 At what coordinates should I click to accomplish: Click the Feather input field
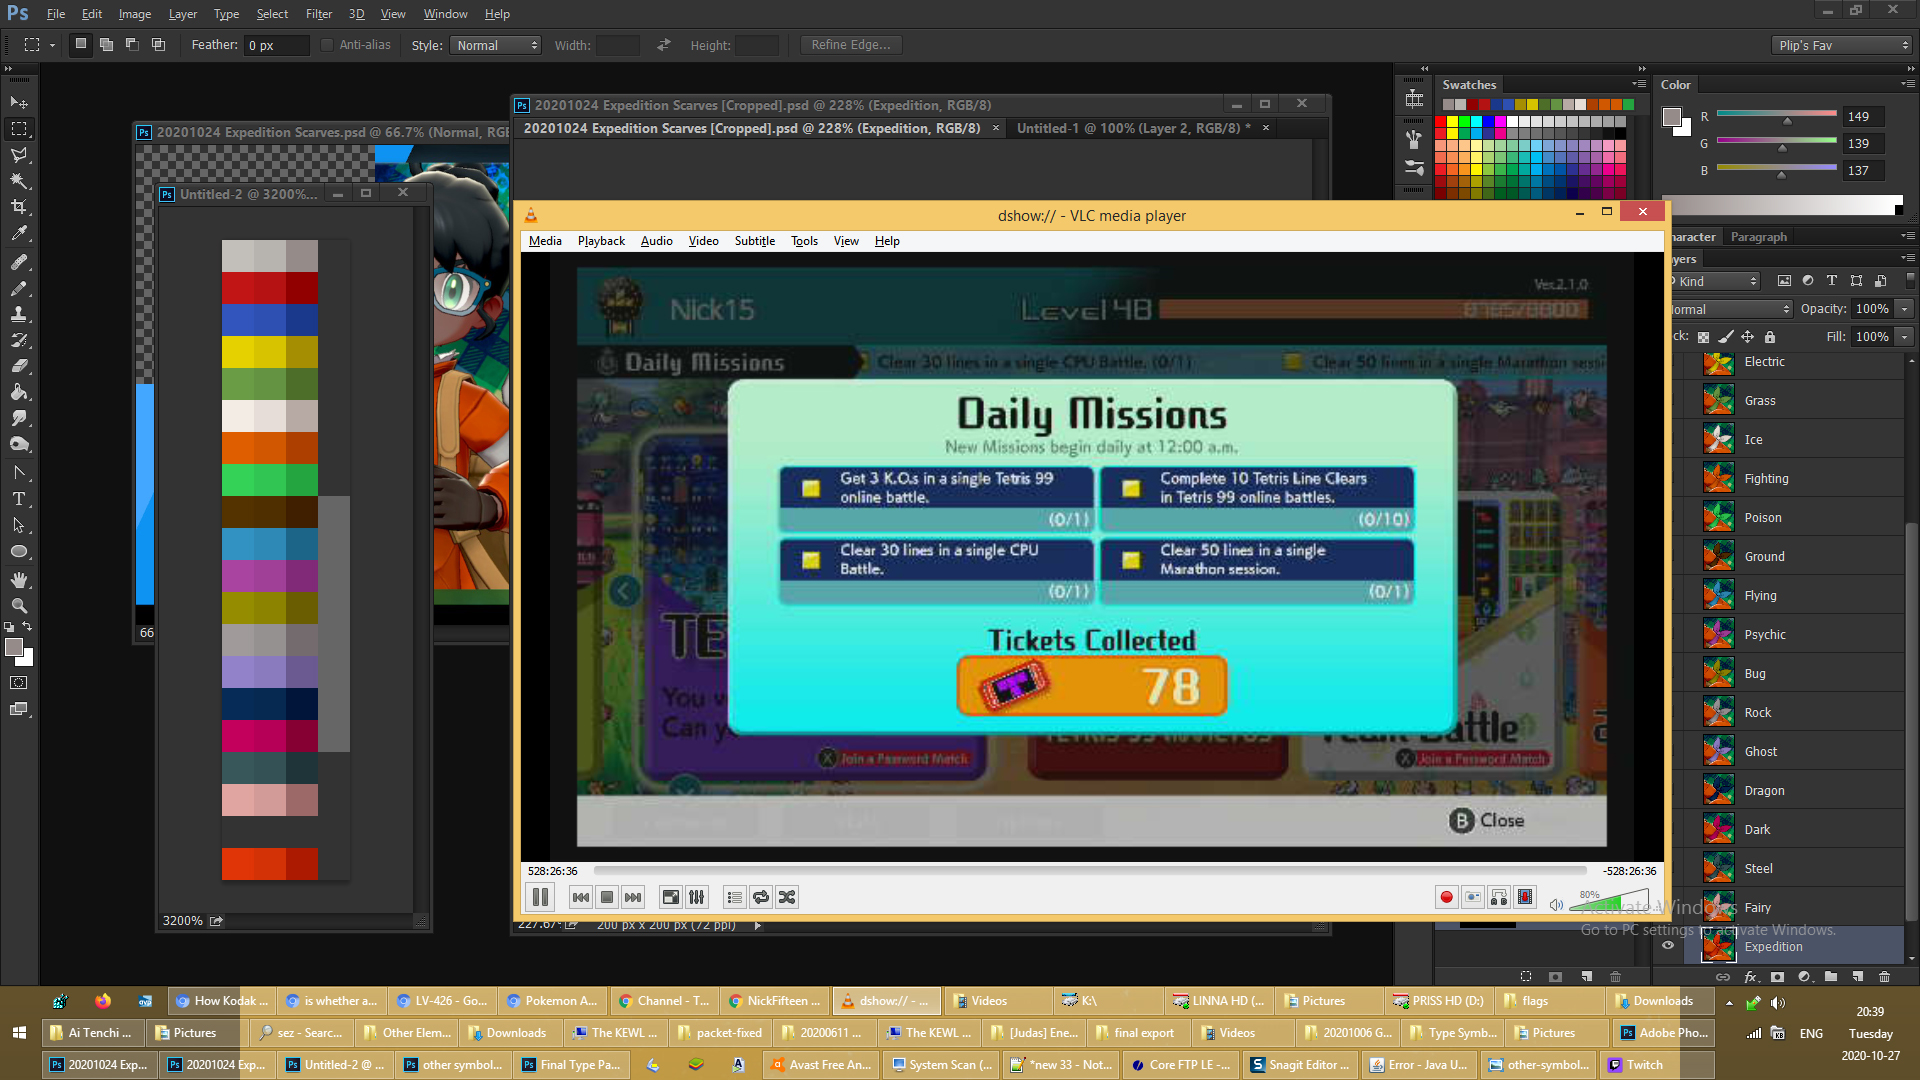point(277,45)
